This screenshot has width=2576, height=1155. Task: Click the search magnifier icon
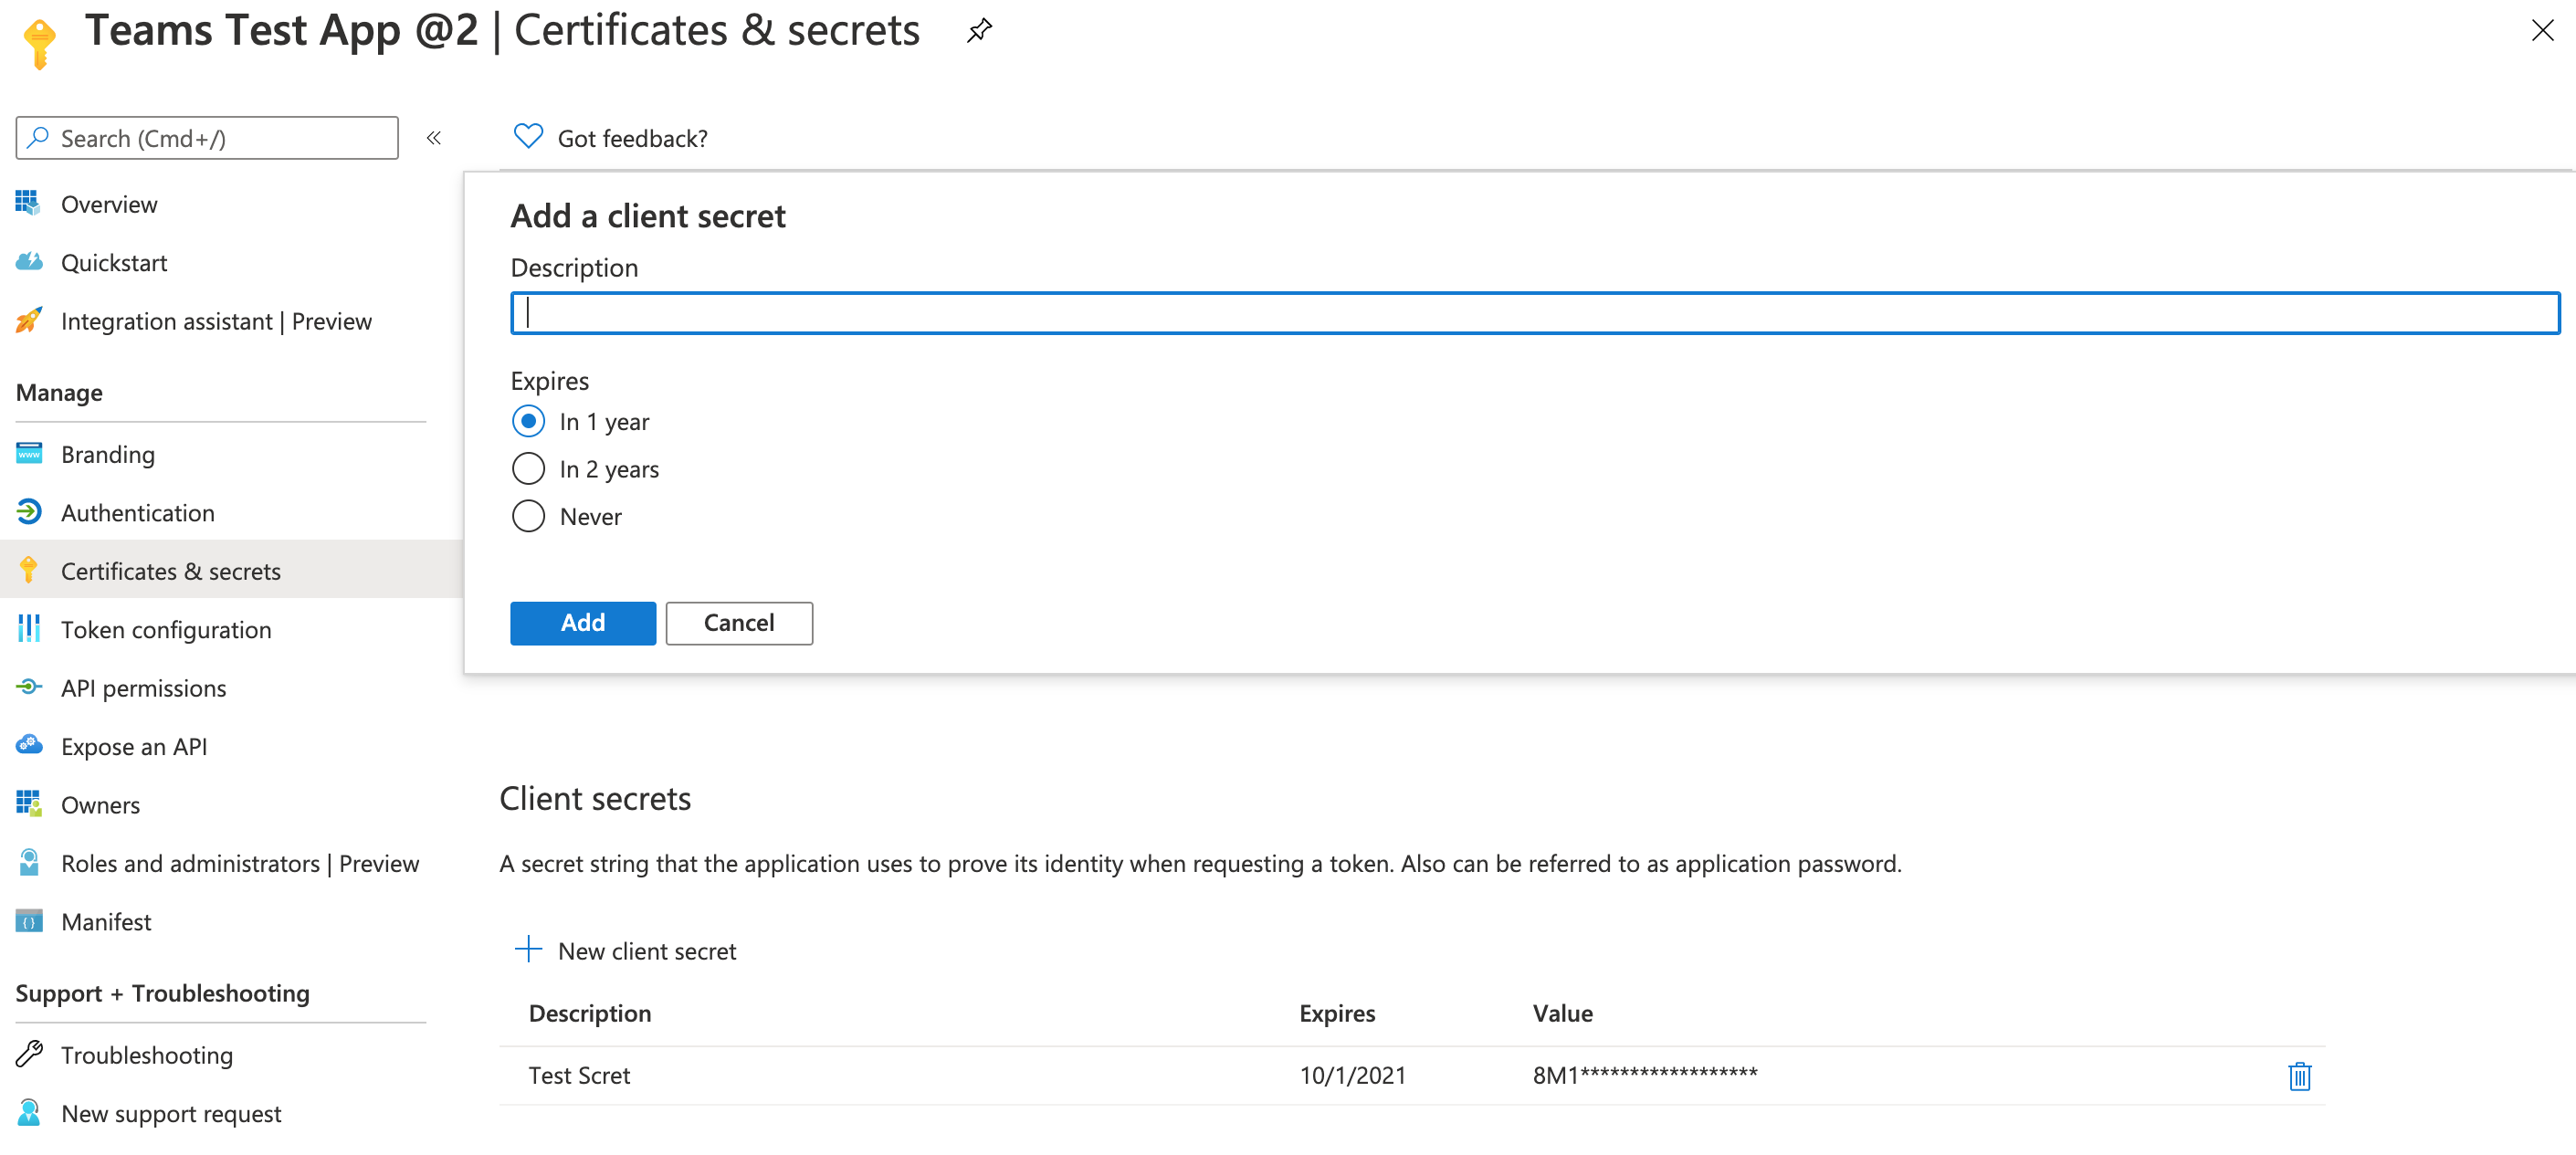click(38, 137)
